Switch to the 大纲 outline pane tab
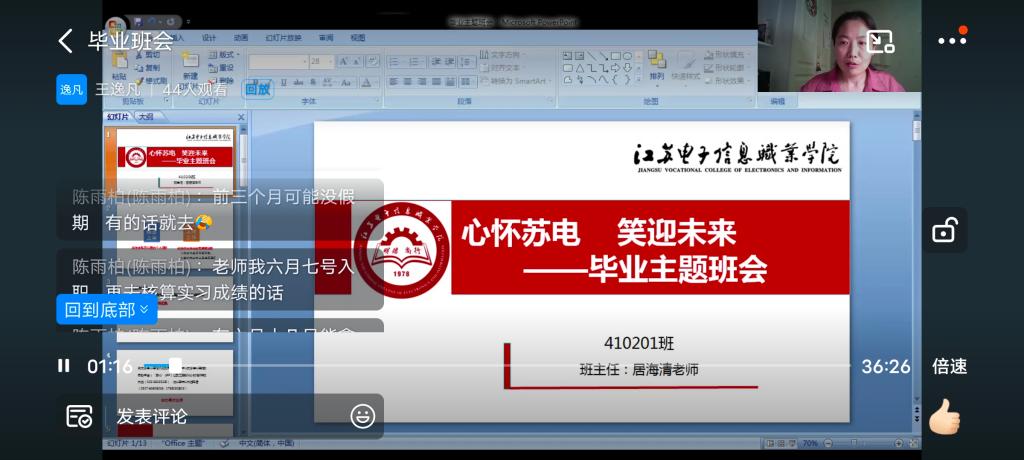Image resolution: width=1024 pixels, height=460 pixels. tap(146, 117)
